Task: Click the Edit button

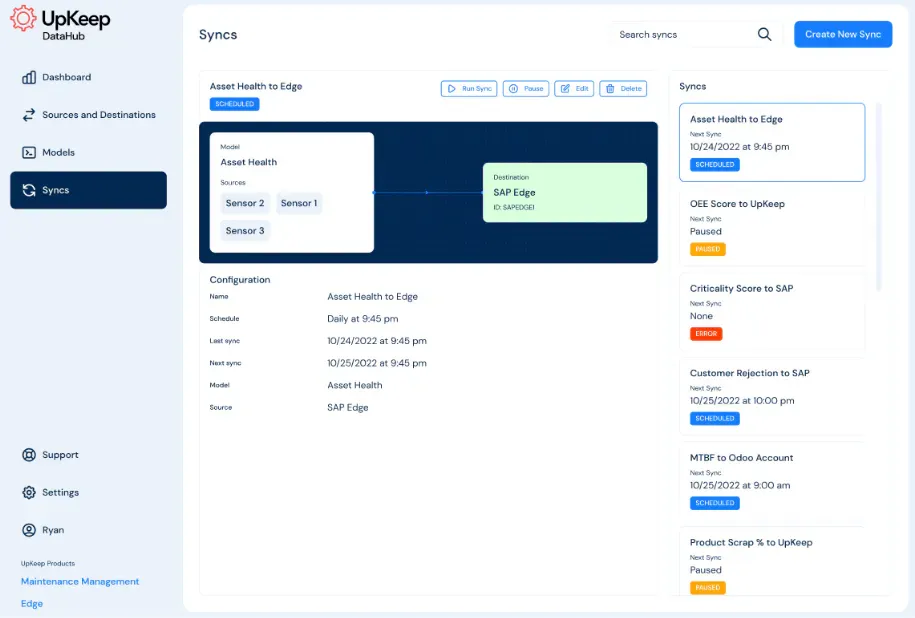Action: [574, 89]
